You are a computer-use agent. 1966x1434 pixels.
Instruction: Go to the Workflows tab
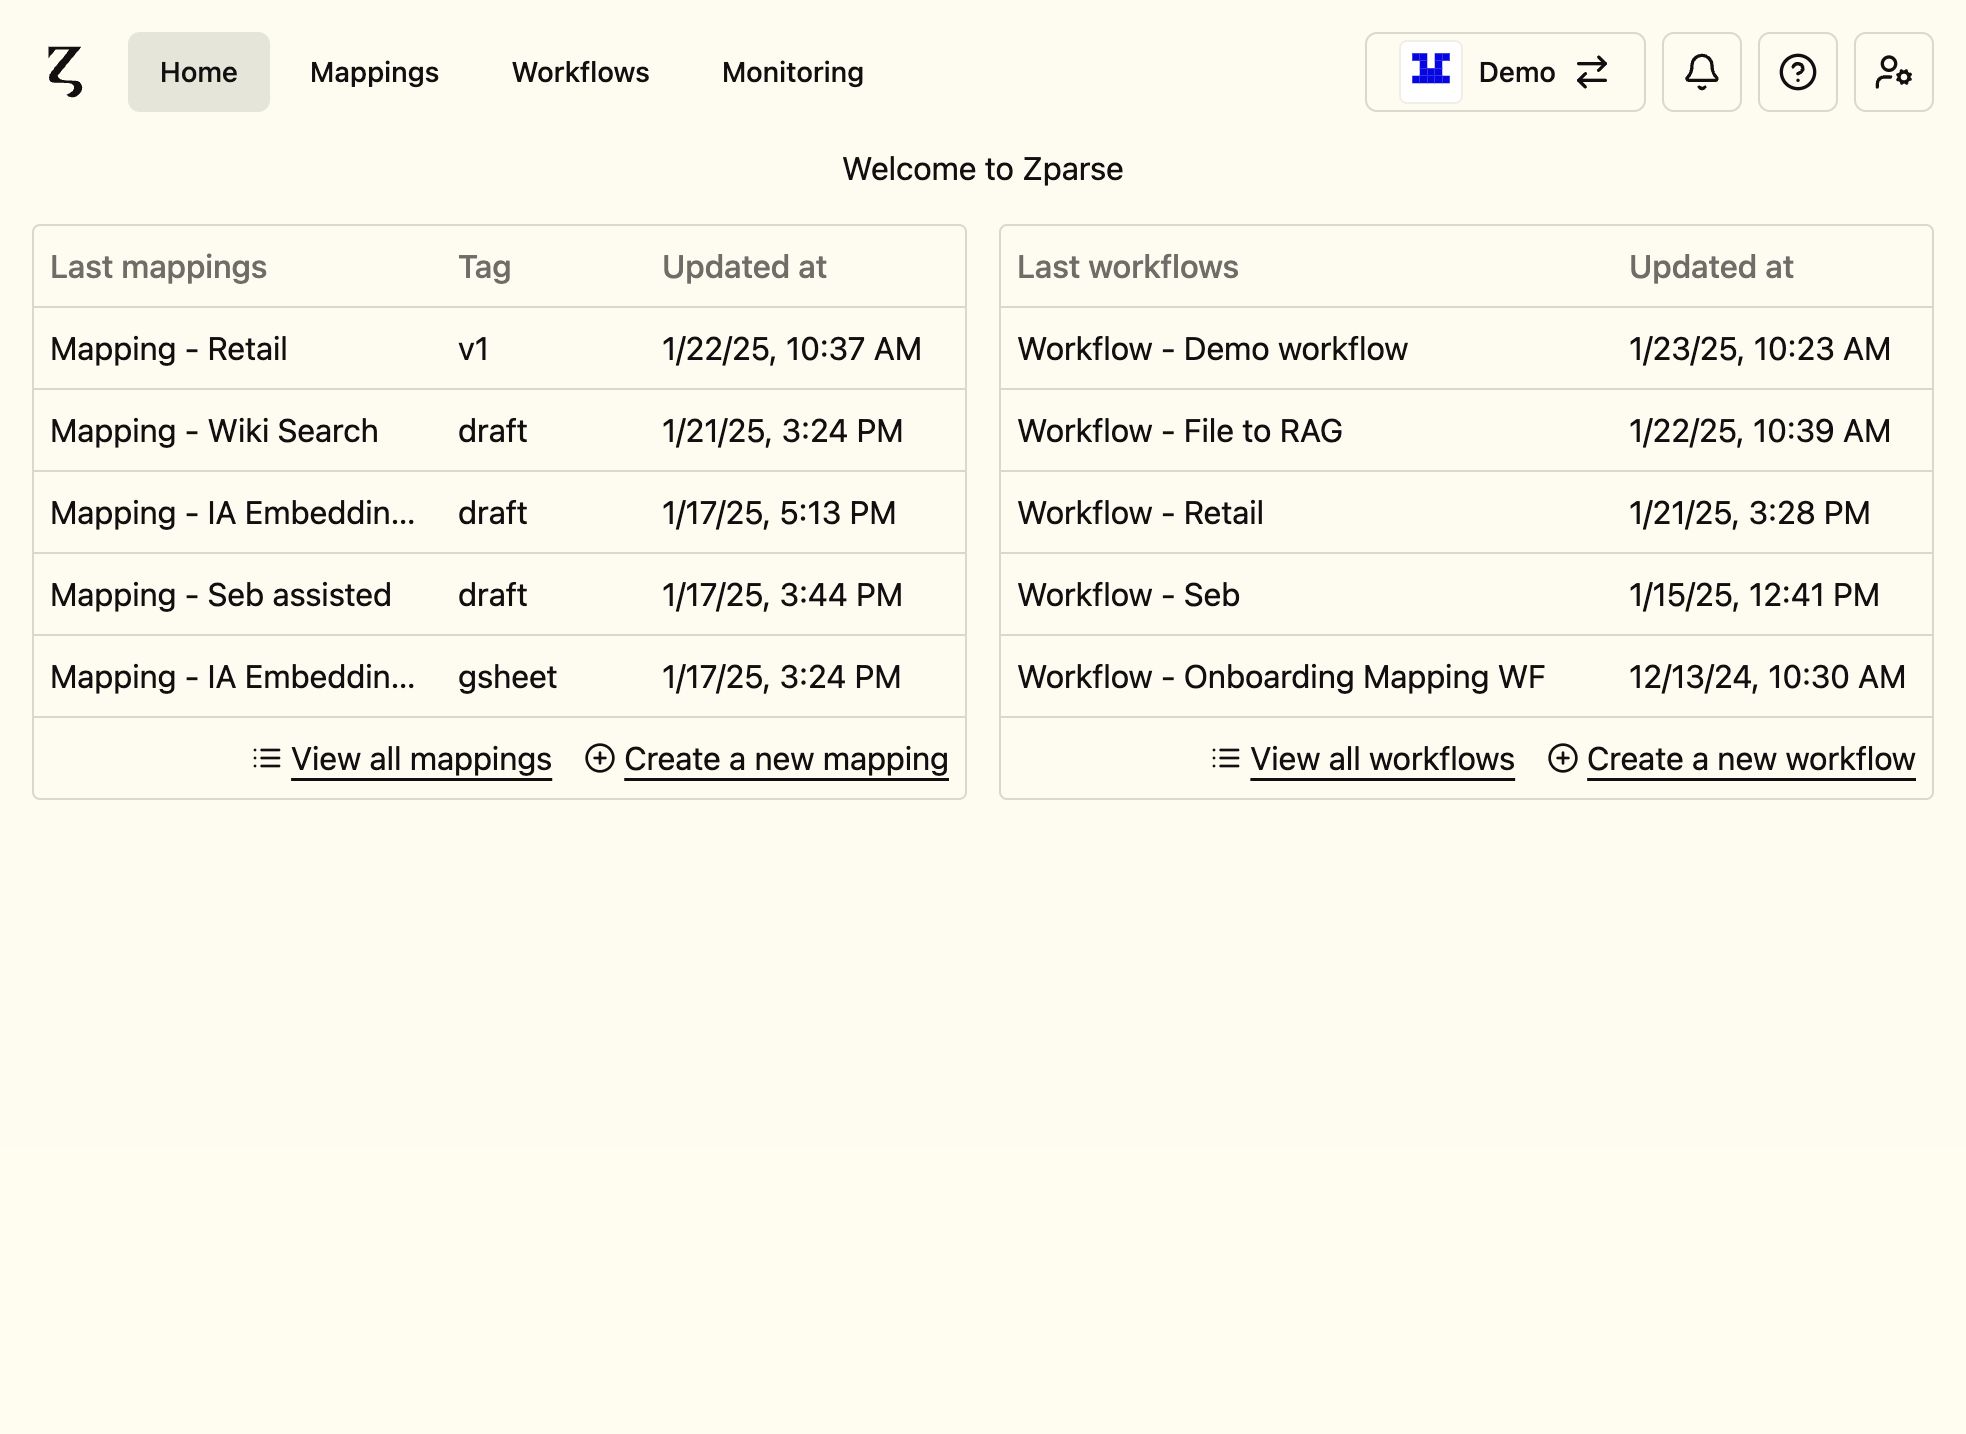pyautogui.click(x=580, y=72)
